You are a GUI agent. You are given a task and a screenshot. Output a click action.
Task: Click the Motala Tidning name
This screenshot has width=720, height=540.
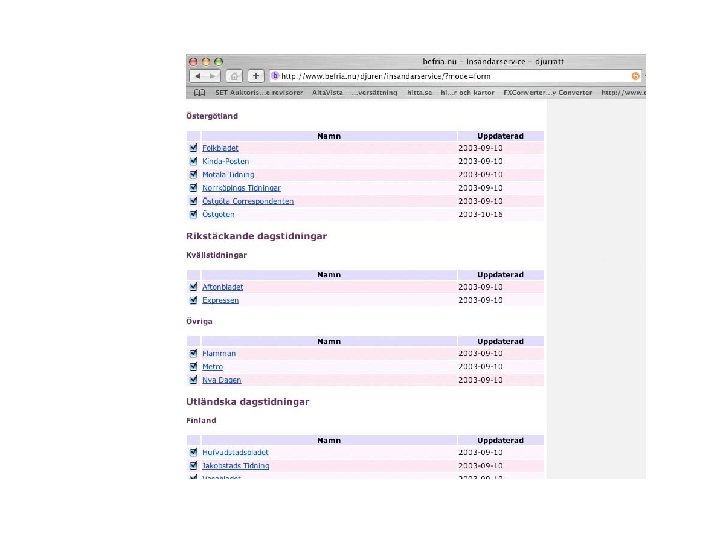tap(228, 174)
